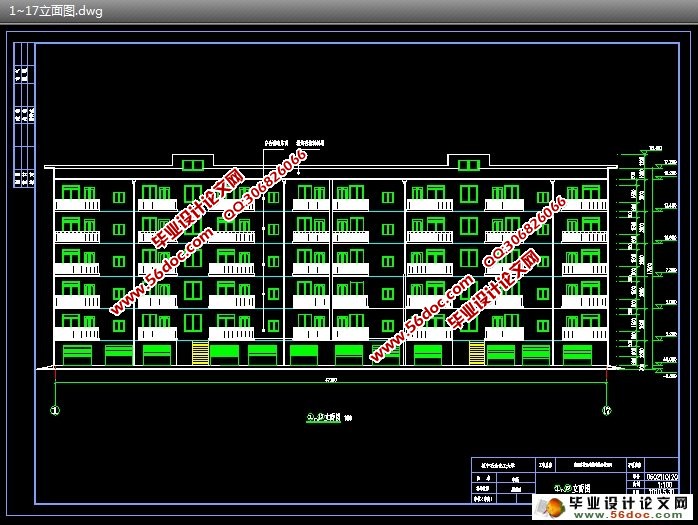This screenshot has height=525, width=698.
Task: Click axis bubble 1 at the bottom left
Action: click(x=55, y=410)
